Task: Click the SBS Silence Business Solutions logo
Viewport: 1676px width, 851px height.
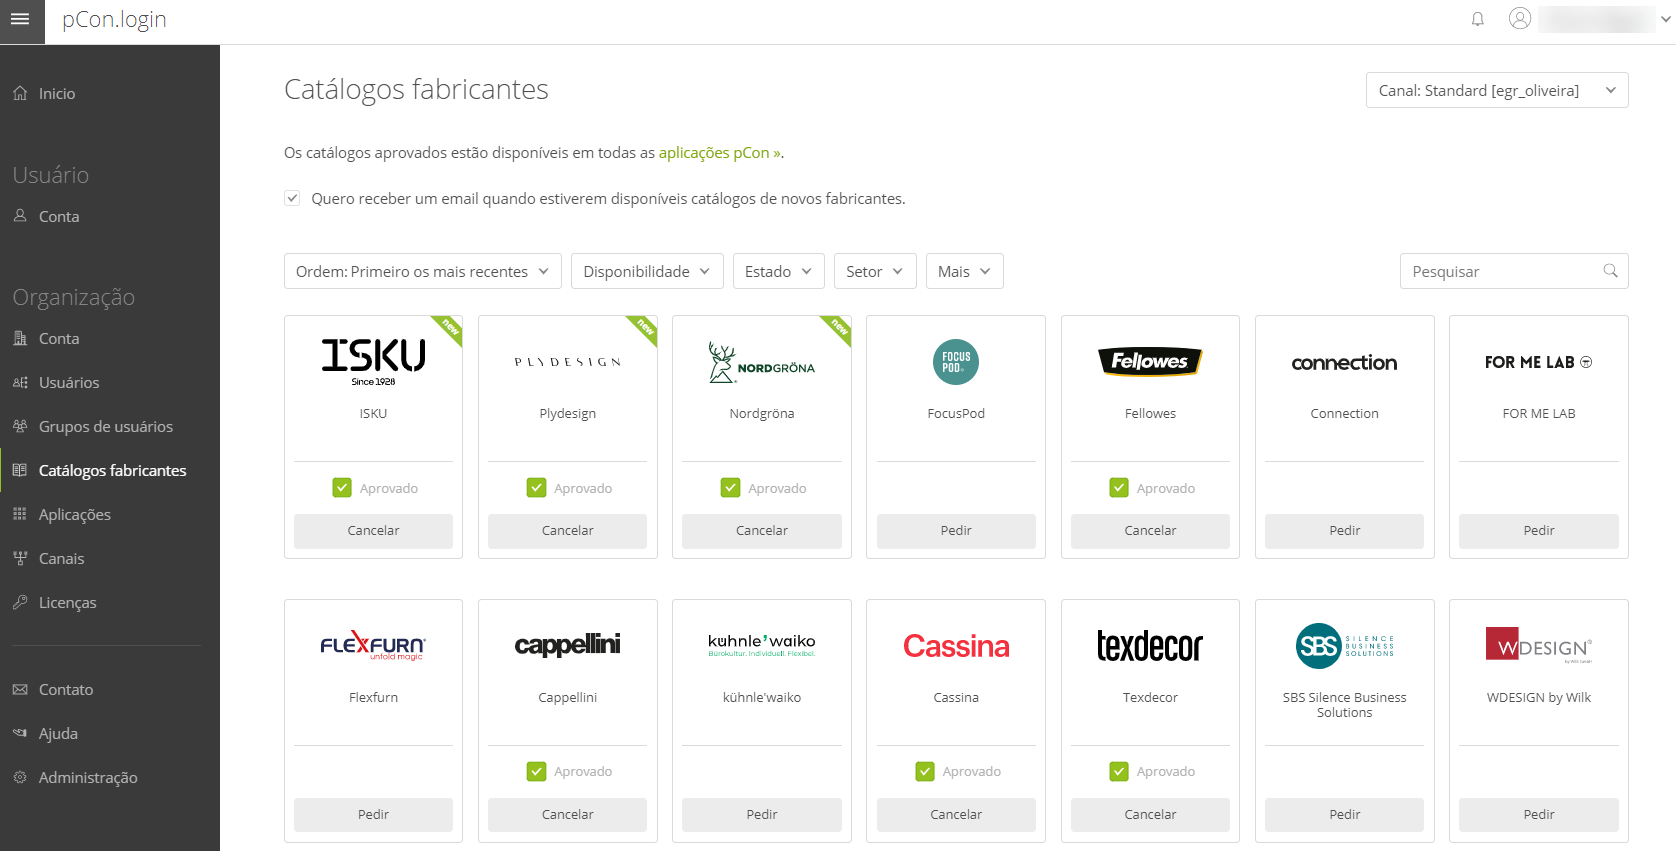Action: click(x=1344, y=646)
